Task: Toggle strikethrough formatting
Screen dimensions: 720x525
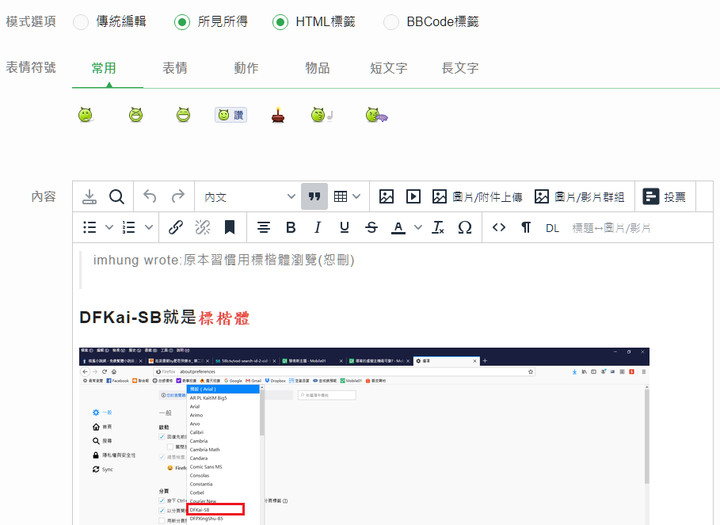Action: point(371,227)
